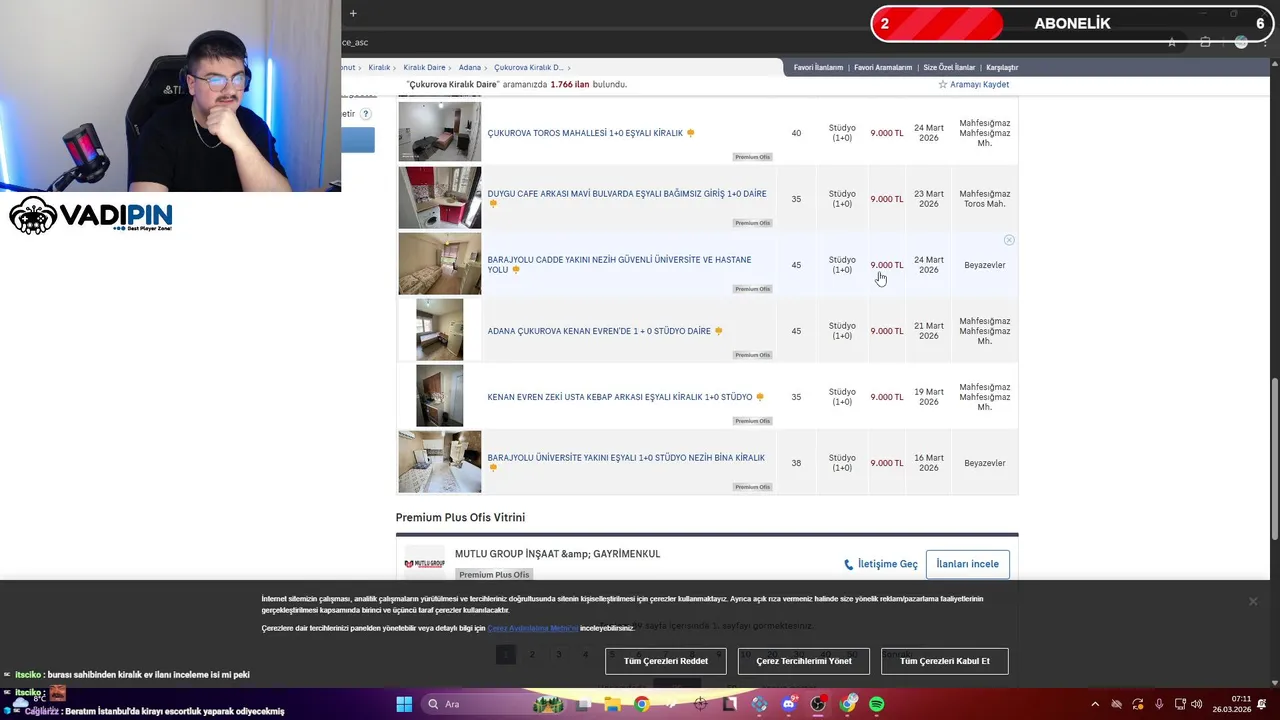The image size is (1280, 720).
Task: Open OBS Studio from taskbar
Action: 818,704
